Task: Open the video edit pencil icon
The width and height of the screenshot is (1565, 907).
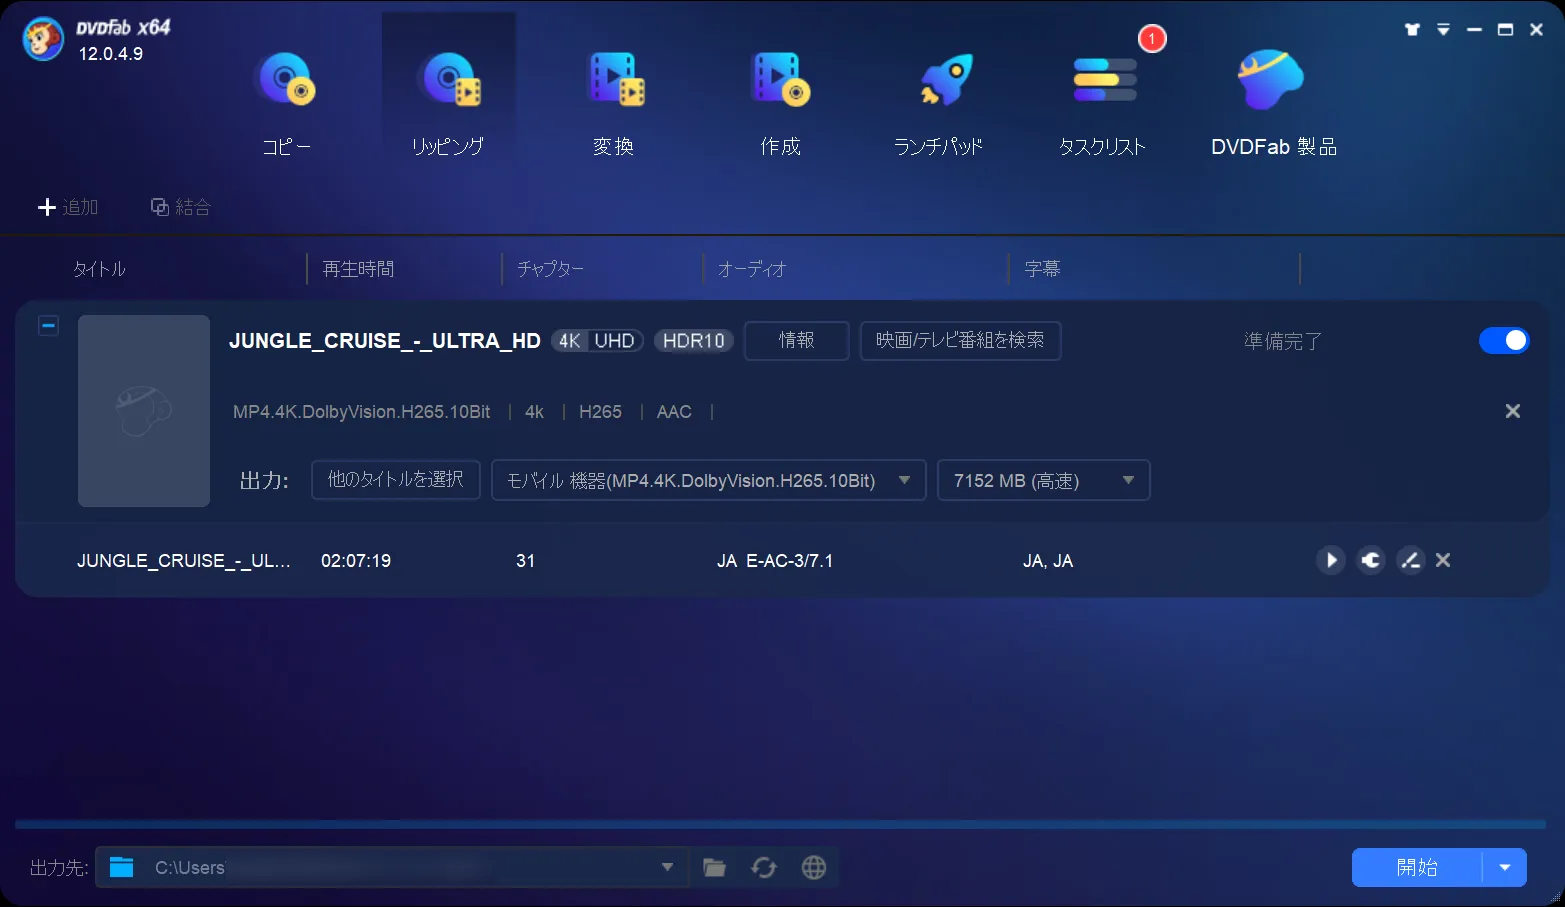Action: coord(1410,560)
